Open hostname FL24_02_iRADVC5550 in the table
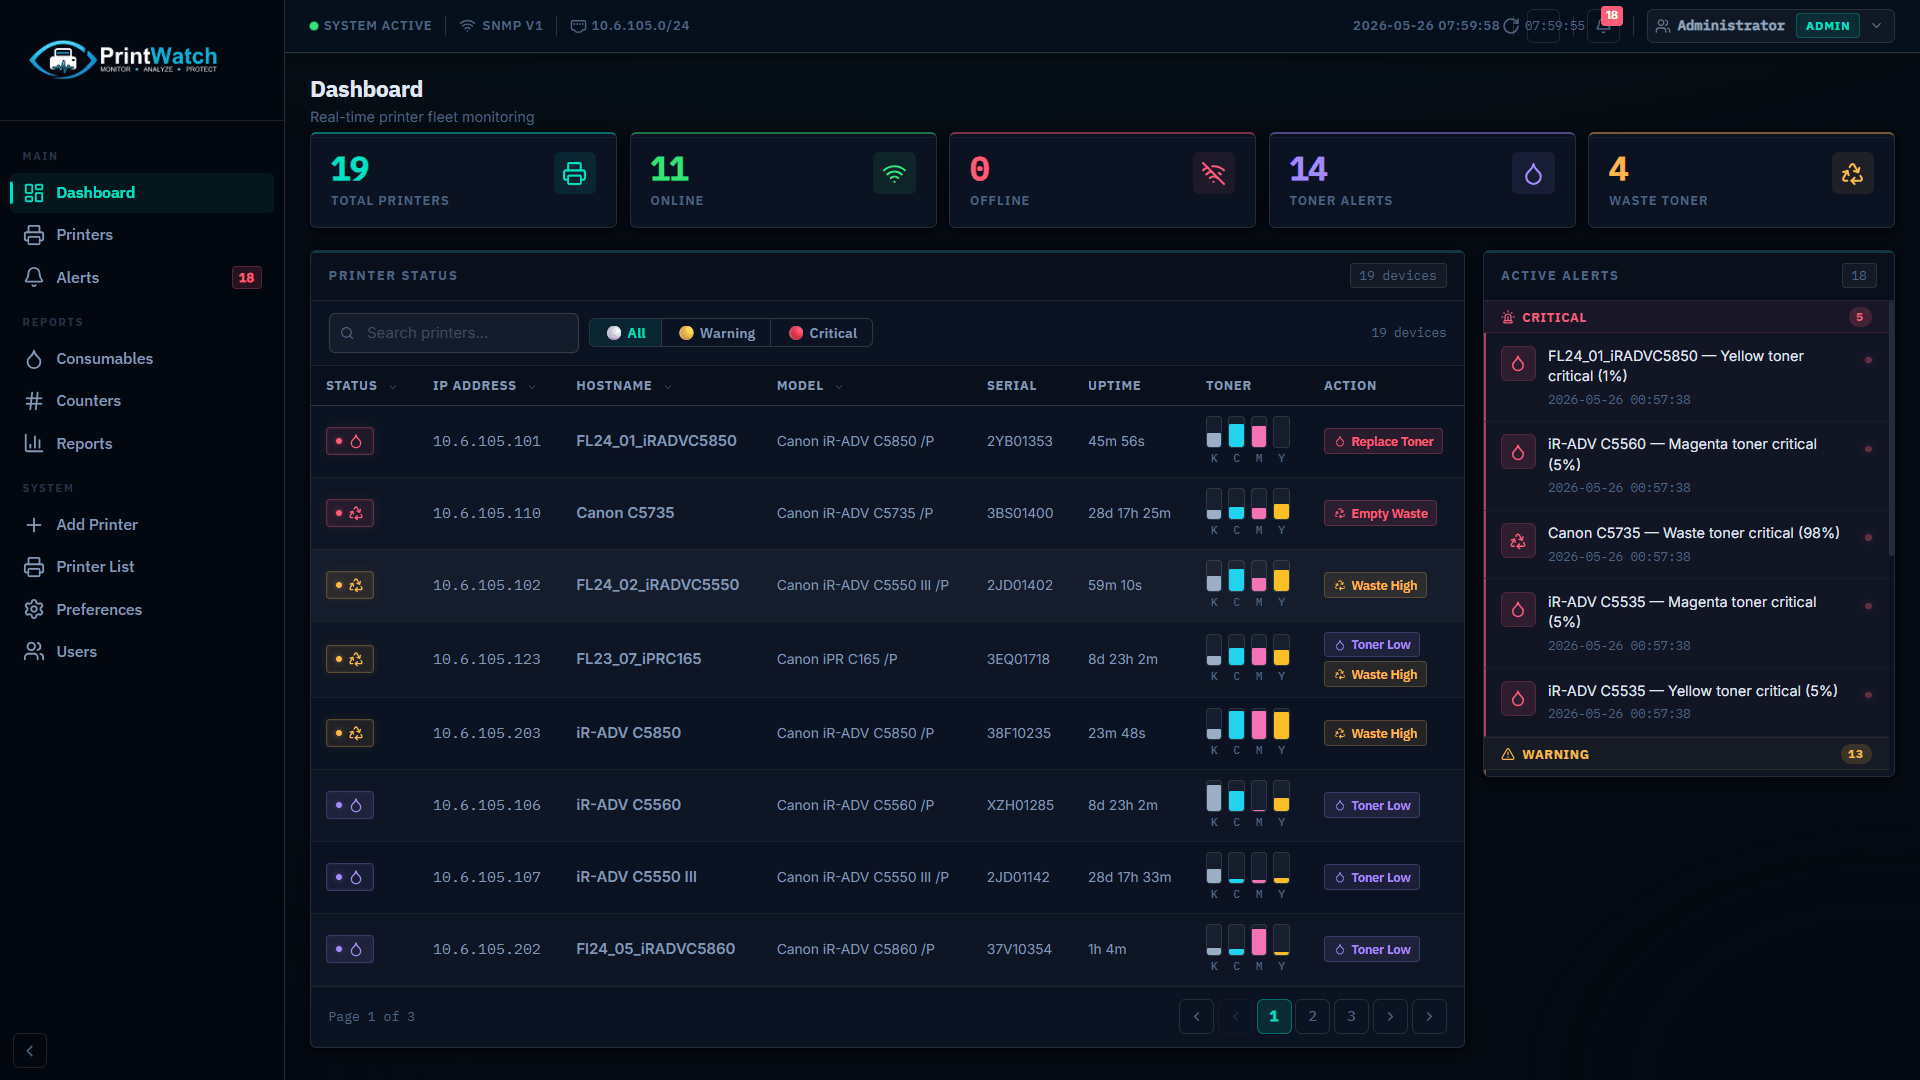1920x1080 pixels. (x=657, y=586)
